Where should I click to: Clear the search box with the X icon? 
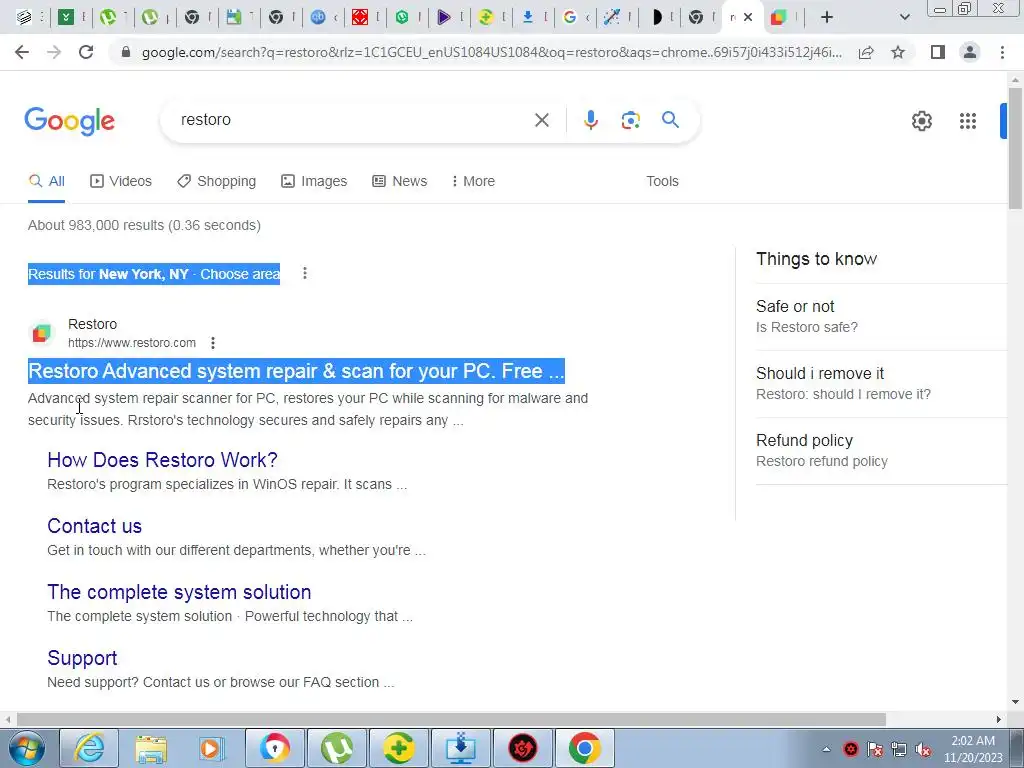541,120
